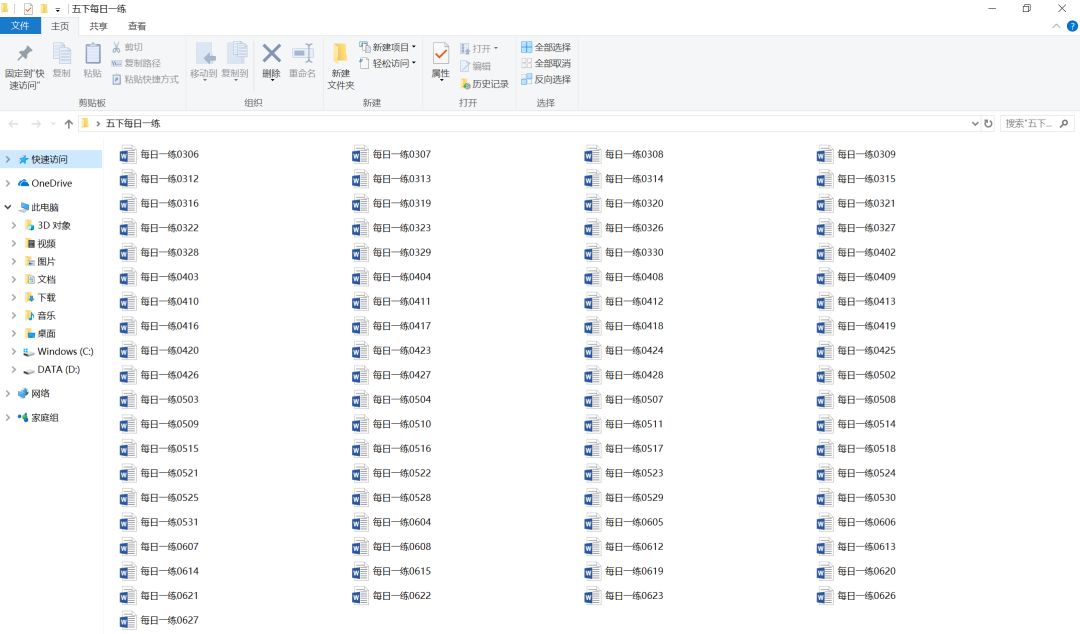The height and width of the screenshot is (634, 1080).
Task: Click the Pin to Quick Access icon
Action: [x=25, y=54]
